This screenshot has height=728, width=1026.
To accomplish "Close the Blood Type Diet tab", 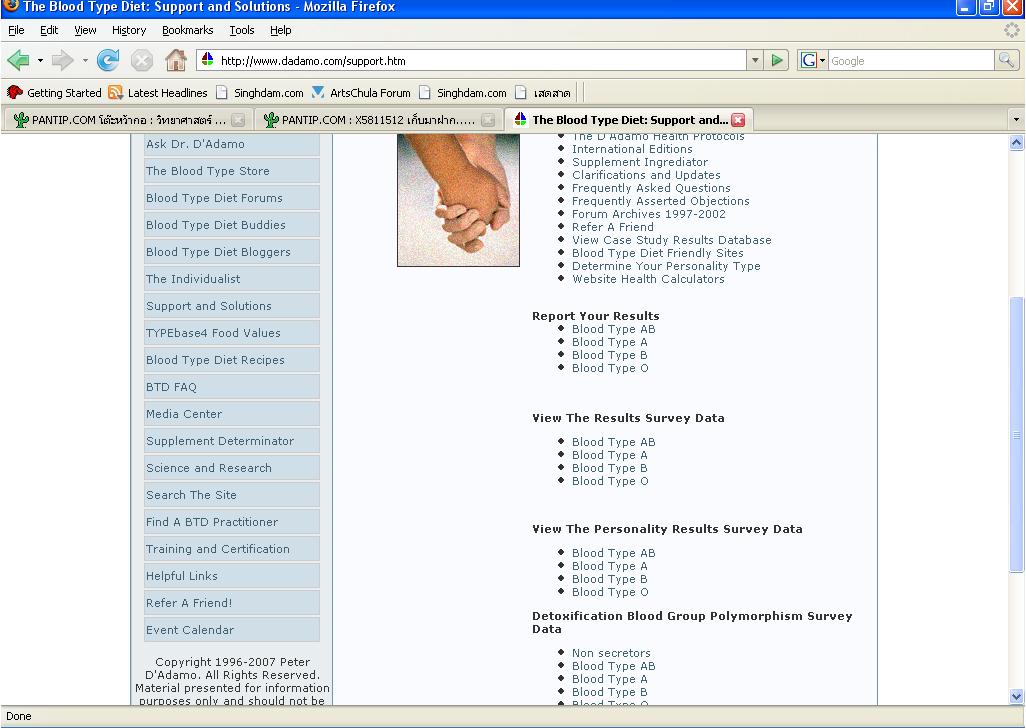I will coord(738,120).
